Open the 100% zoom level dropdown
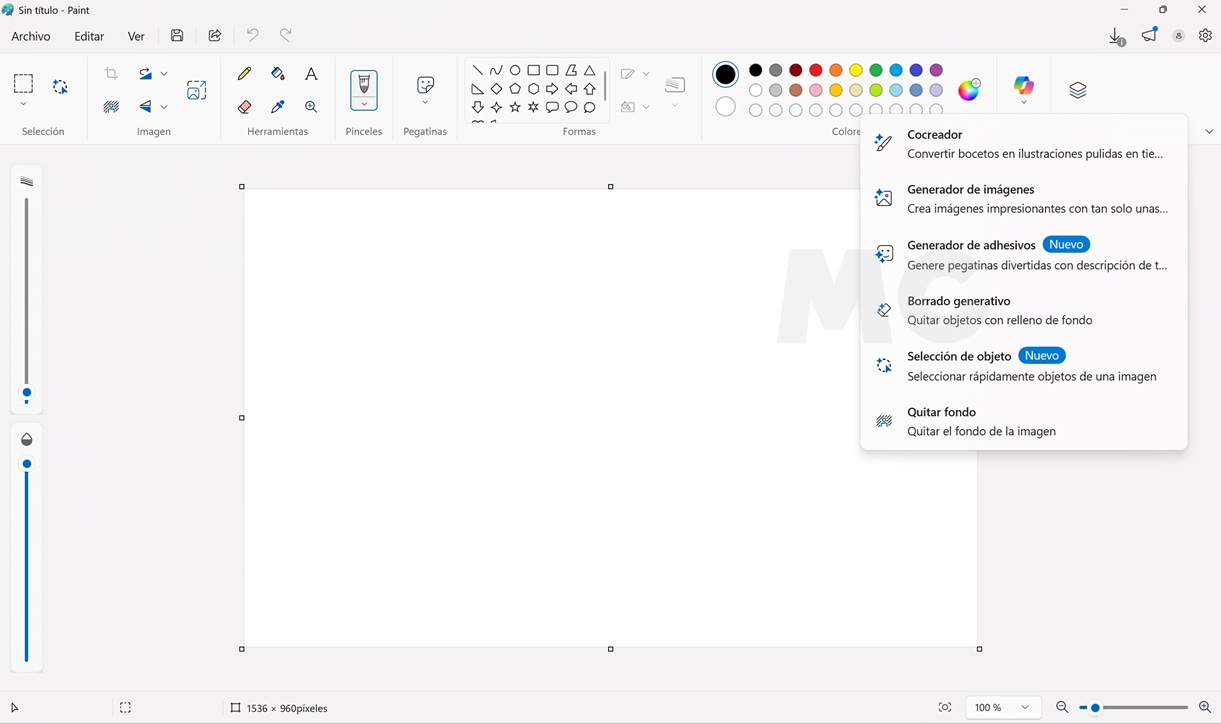 [x=1003, y=708]
